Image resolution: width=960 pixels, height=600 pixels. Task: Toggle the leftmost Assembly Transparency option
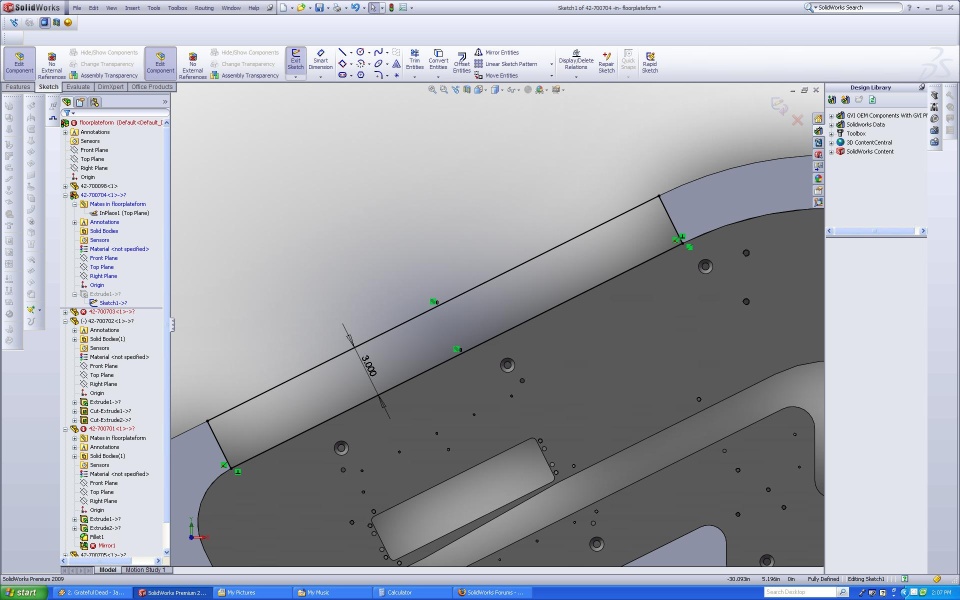pos(103,75)
